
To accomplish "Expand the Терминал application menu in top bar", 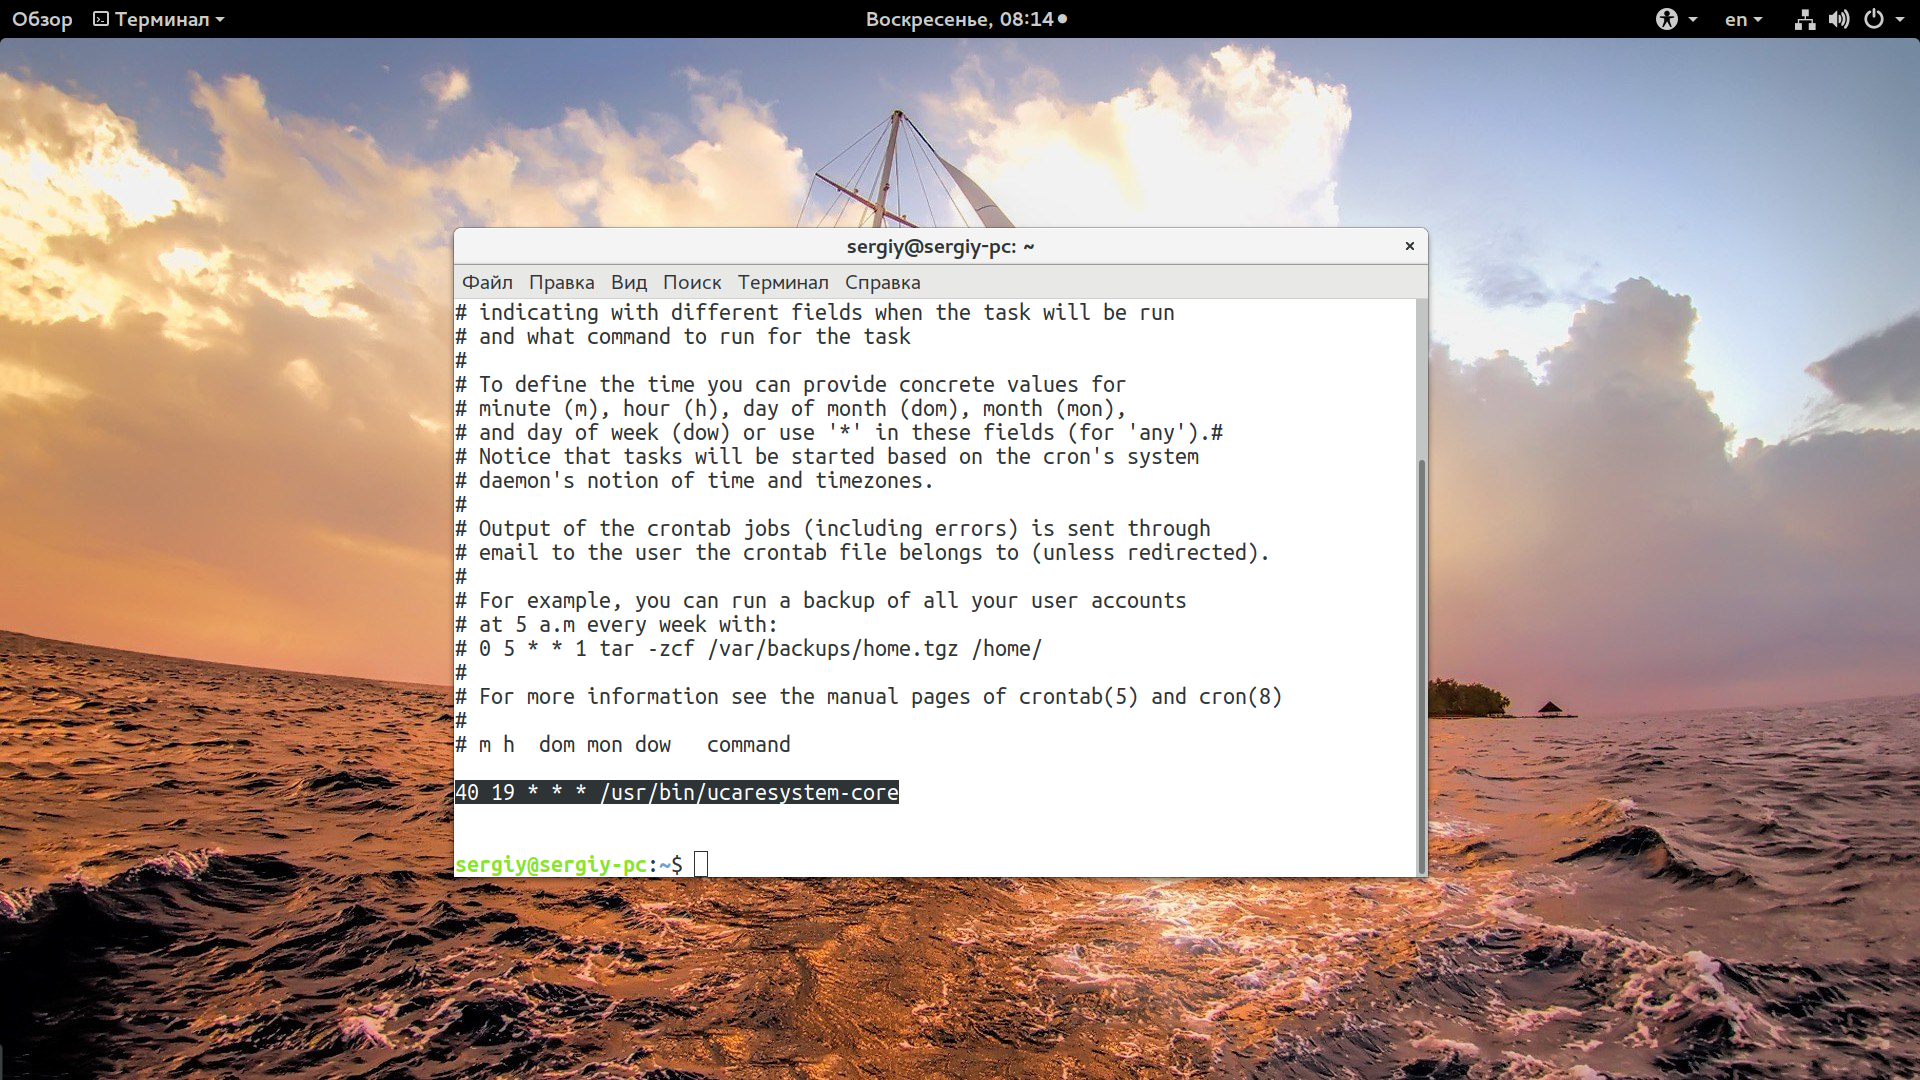I will point(160,19).
